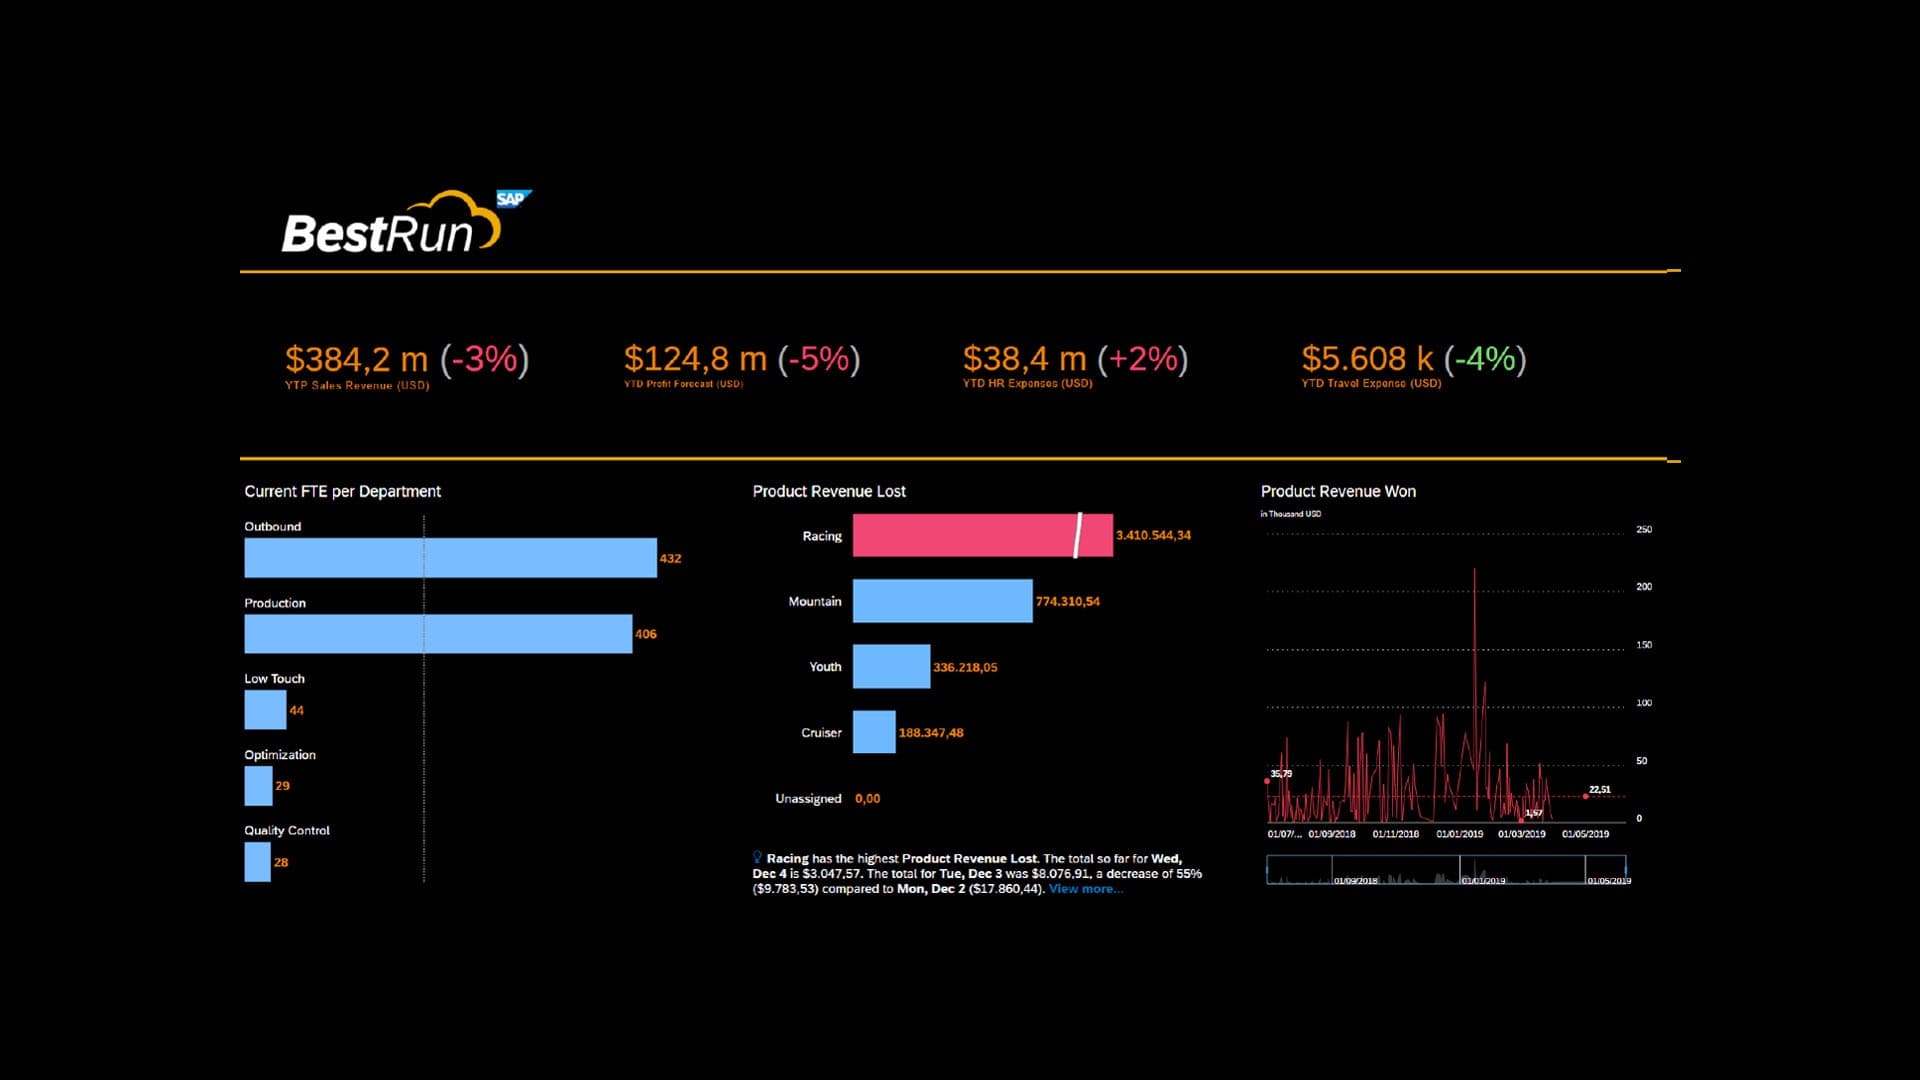
Task: Click the 432 value label for Outbound
Action: tap(670, 558)
